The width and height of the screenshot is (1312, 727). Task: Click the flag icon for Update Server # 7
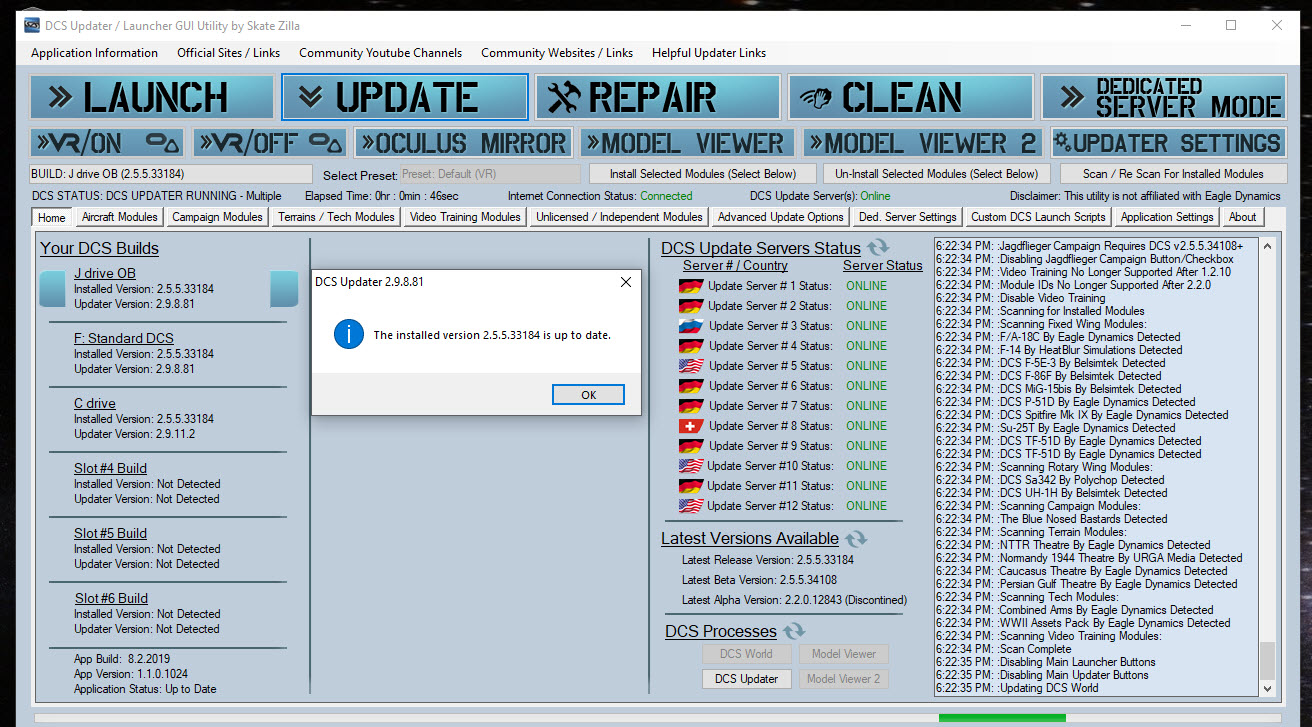[691, 406]
